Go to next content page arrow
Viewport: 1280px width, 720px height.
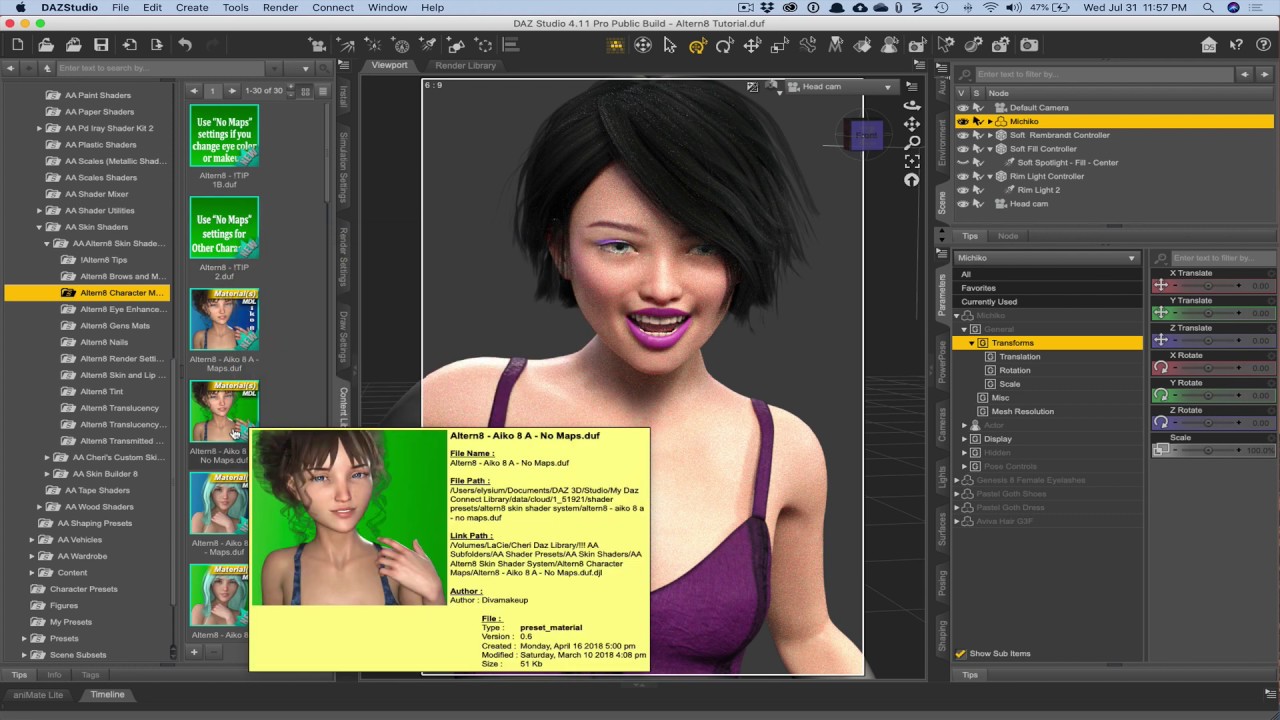click(232, 91)
